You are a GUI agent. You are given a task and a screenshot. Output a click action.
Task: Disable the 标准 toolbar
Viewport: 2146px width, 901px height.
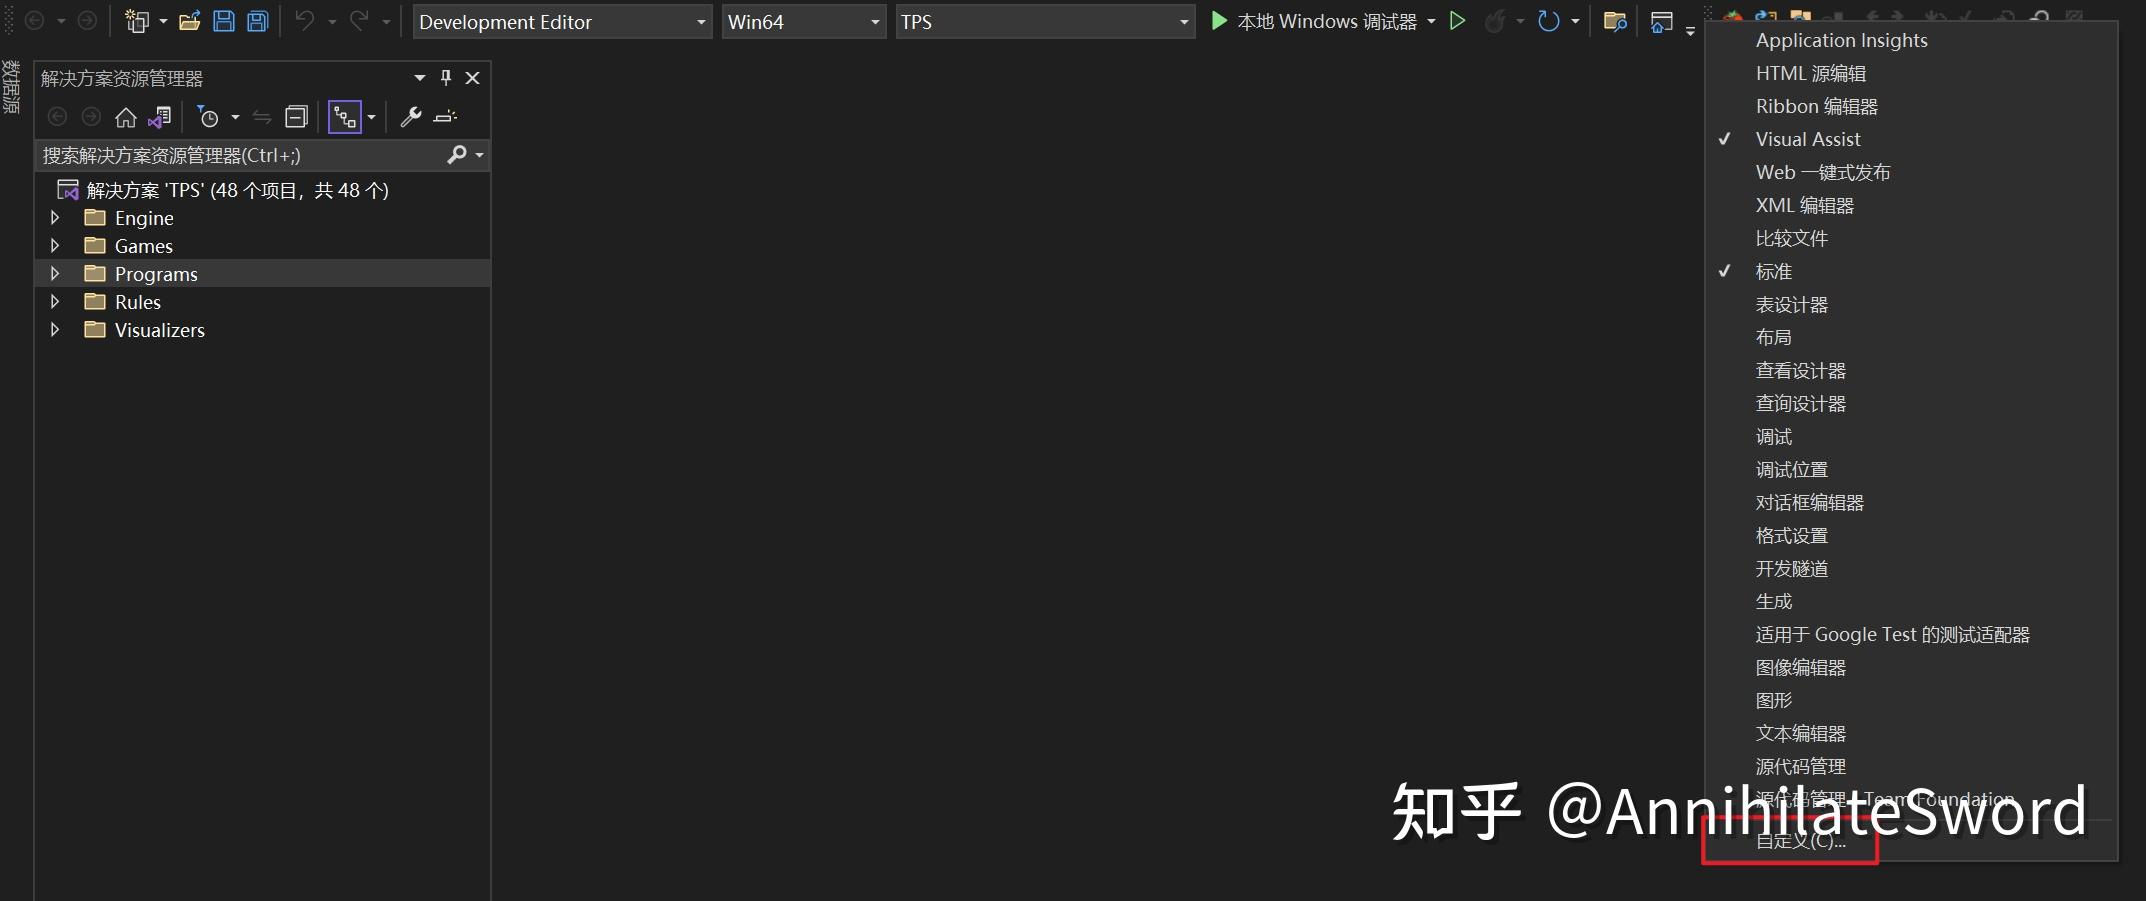(1772, 271)
